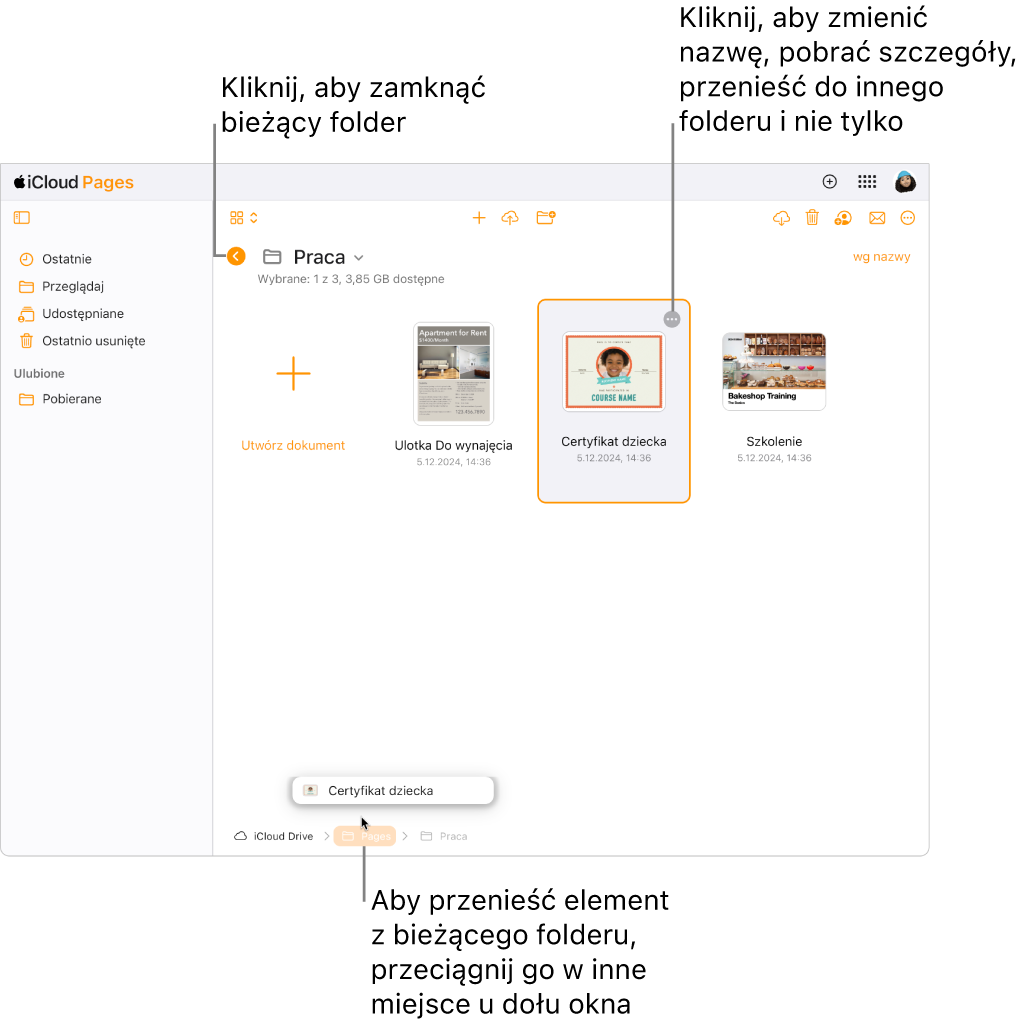Click the Praca breadcrumb at bottom
The image size is (1027, 1032).
pyautogui.click(x=444, y=836)
